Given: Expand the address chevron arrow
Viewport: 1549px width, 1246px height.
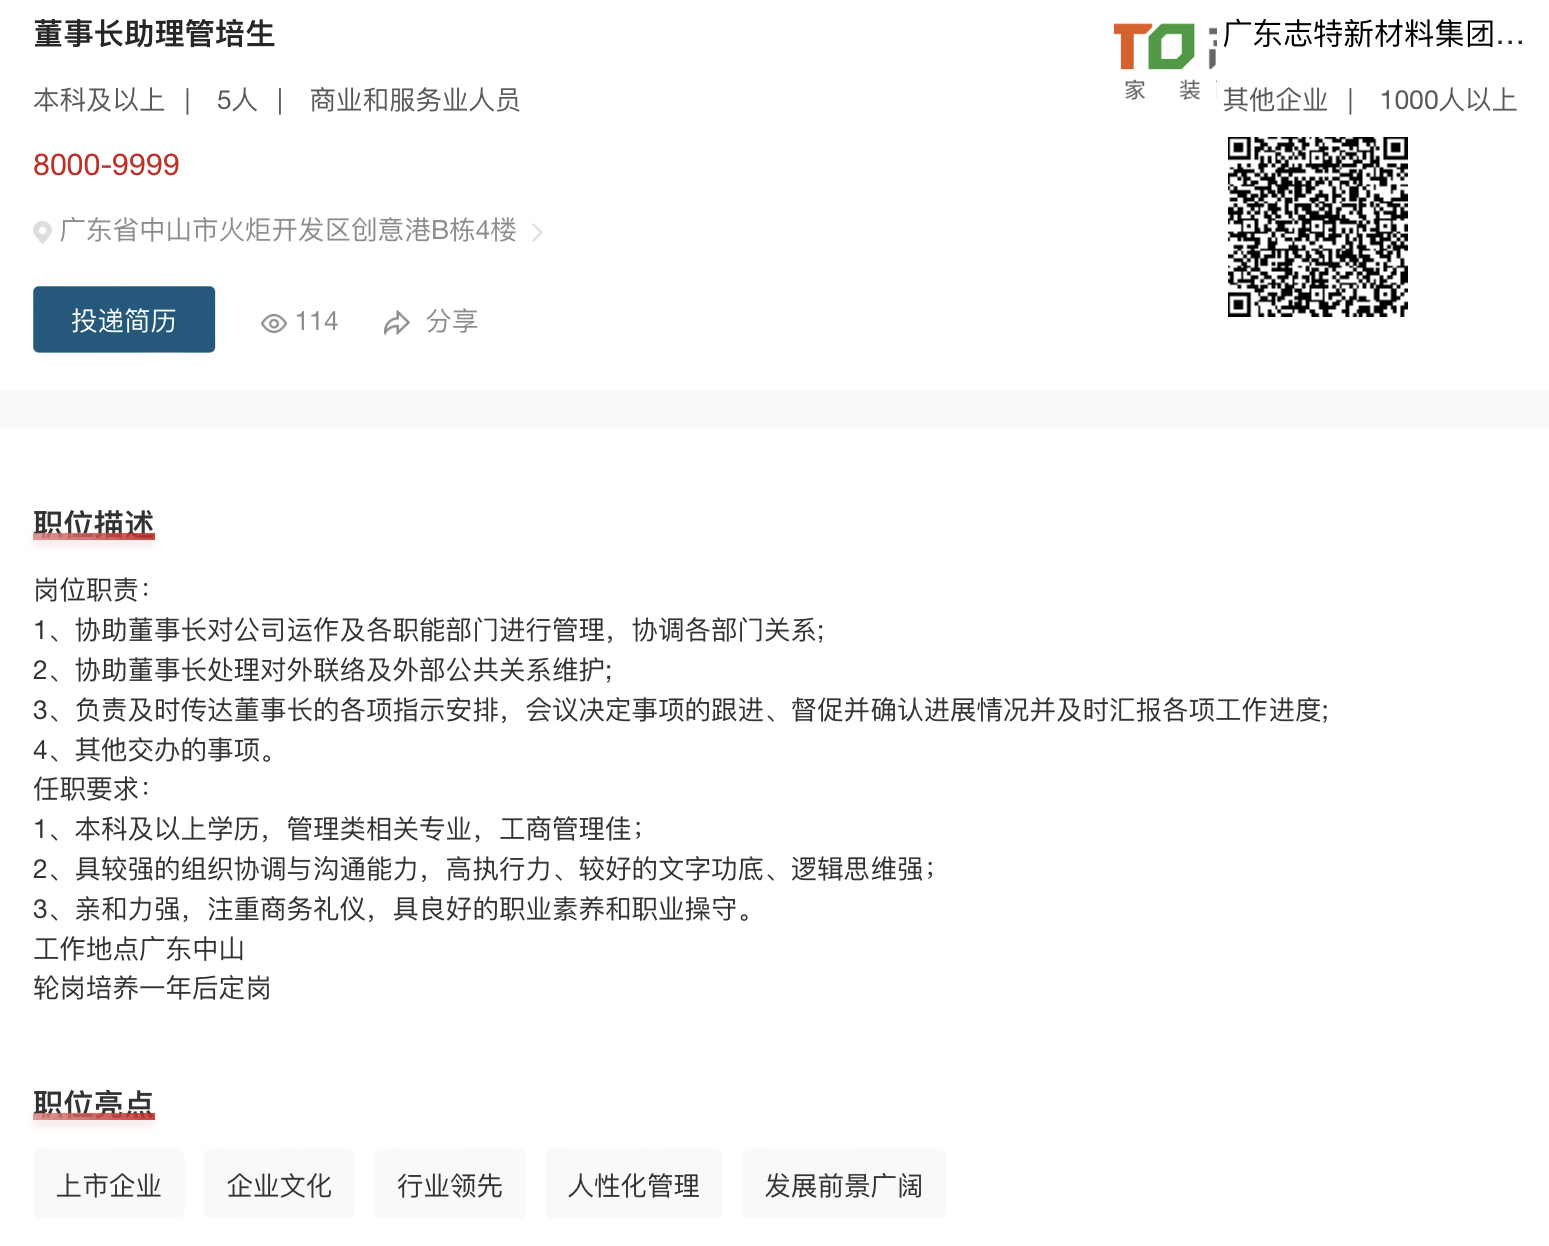Looking at the screenshot, I should coord(538,232).
